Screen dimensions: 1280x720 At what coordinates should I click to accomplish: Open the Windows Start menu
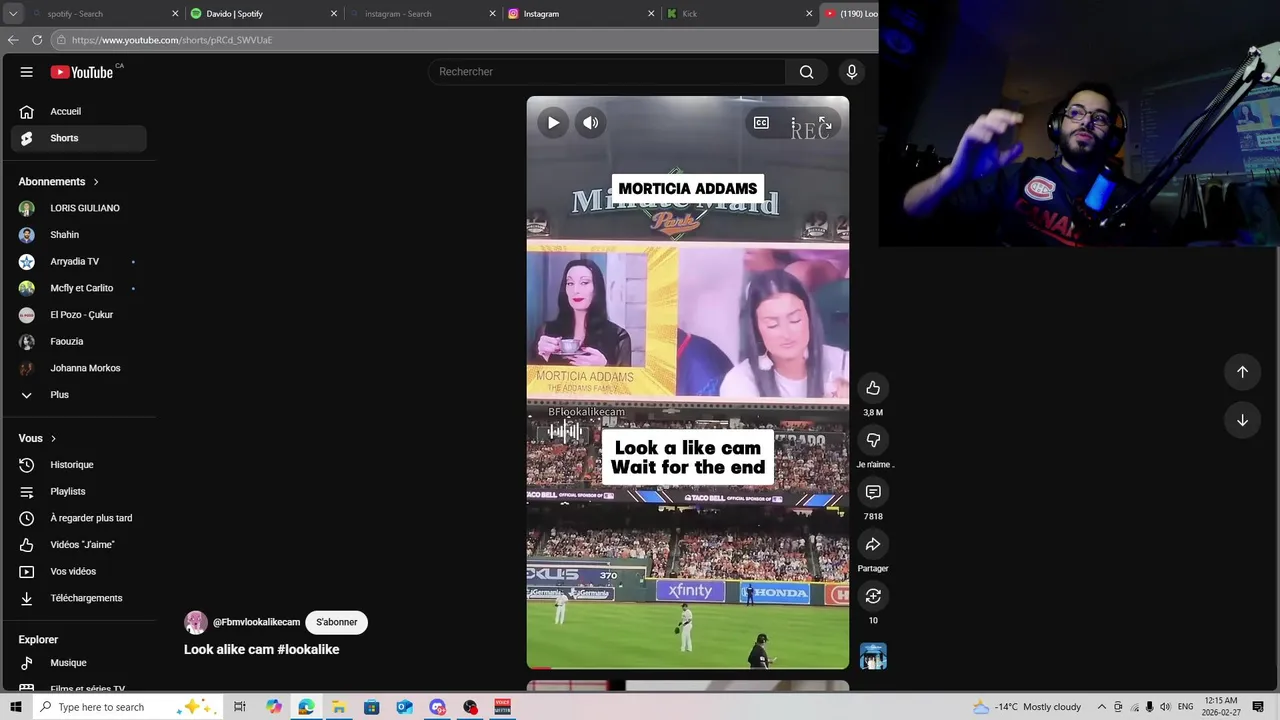point(15,707)
